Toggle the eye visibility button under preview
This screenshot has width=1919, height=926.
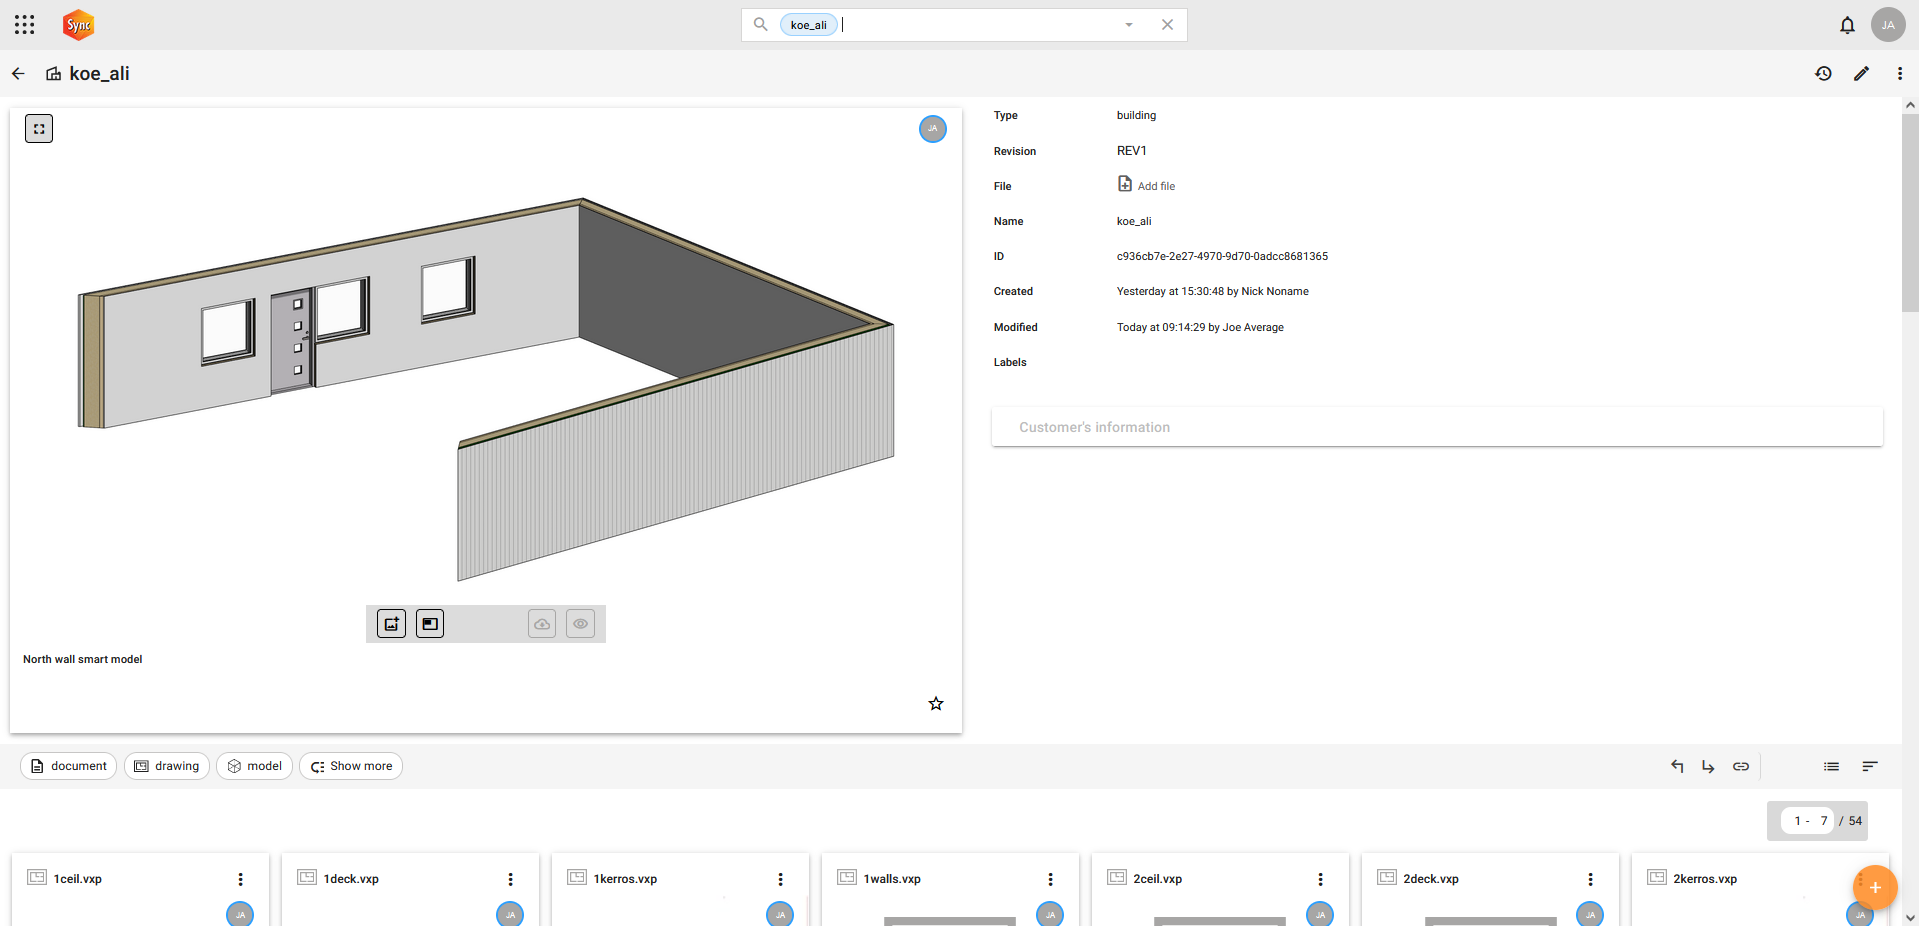pos(580,624)
